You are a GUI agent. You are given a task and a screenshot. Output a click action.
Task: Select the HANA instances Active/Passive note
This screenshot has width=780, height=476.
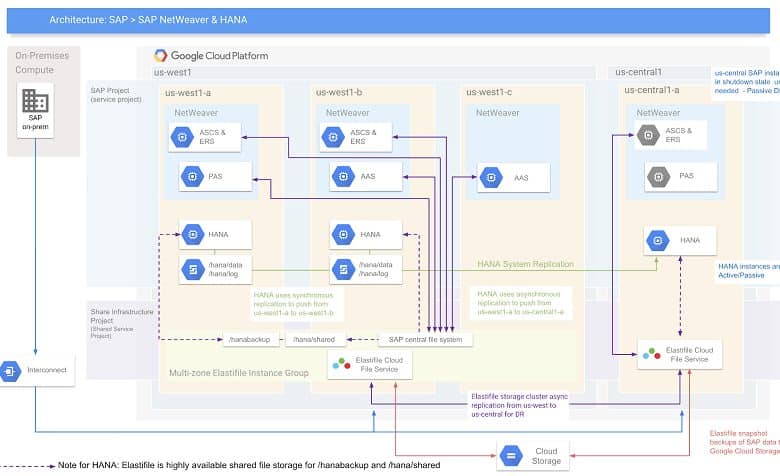coord(749,271)
